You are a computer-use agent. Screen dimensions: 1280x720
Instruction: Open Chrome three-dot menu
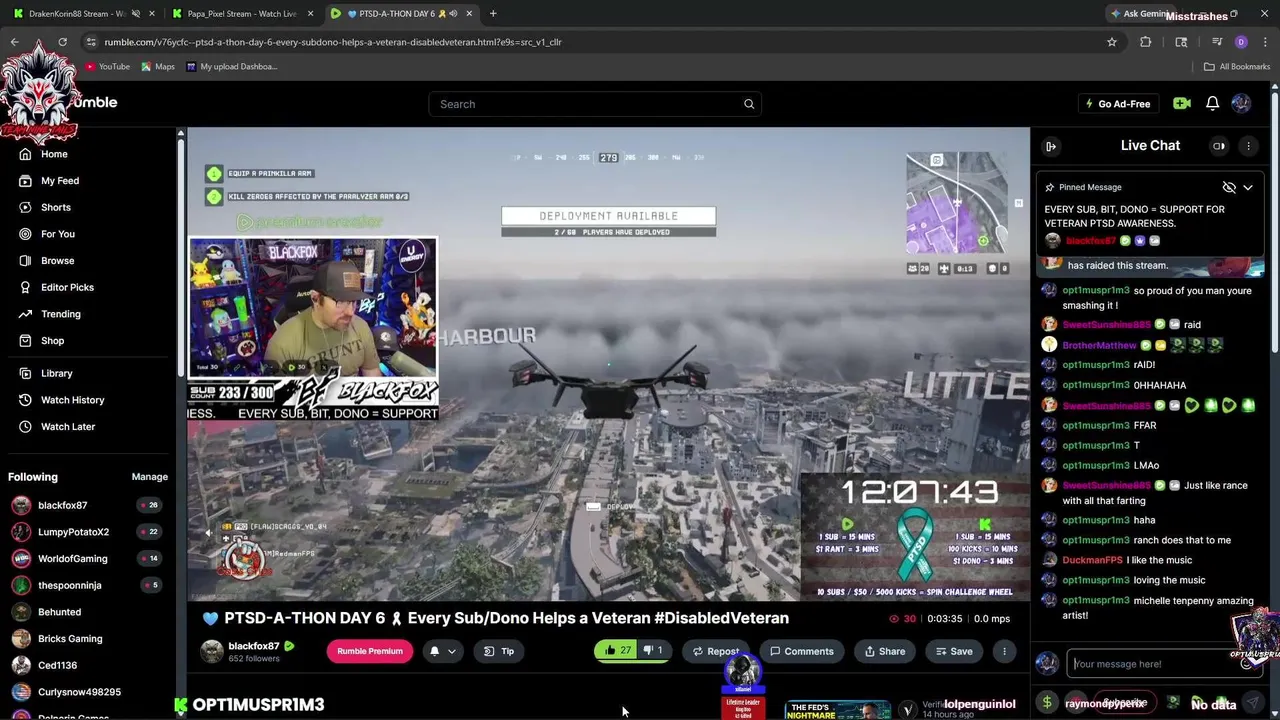(1263, 42)
